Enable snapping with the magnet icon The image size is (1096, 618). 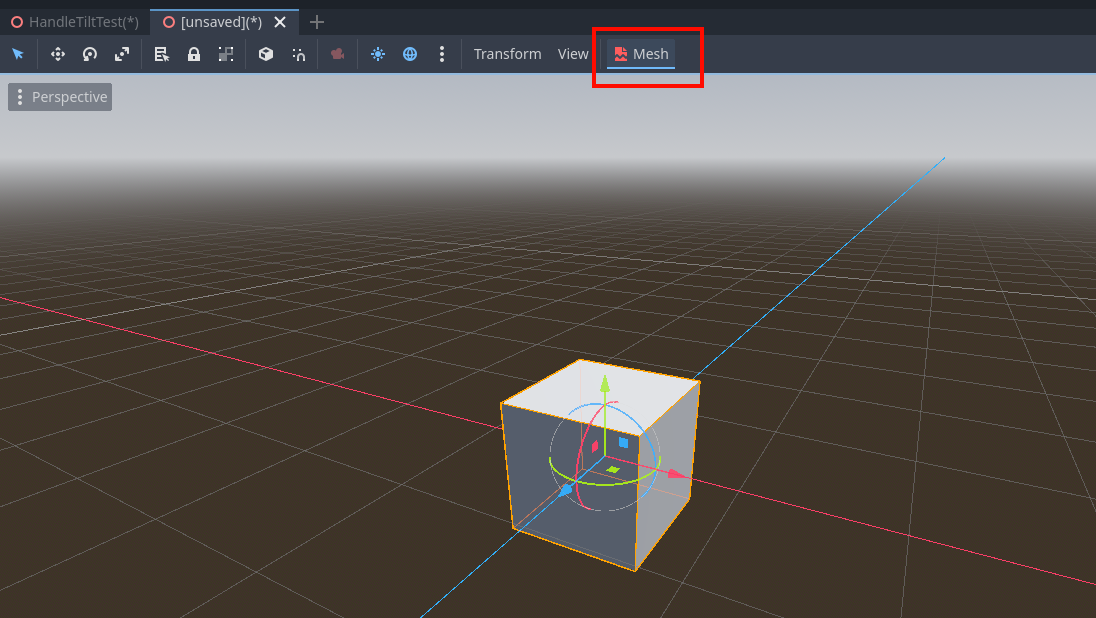click(298, 54)
